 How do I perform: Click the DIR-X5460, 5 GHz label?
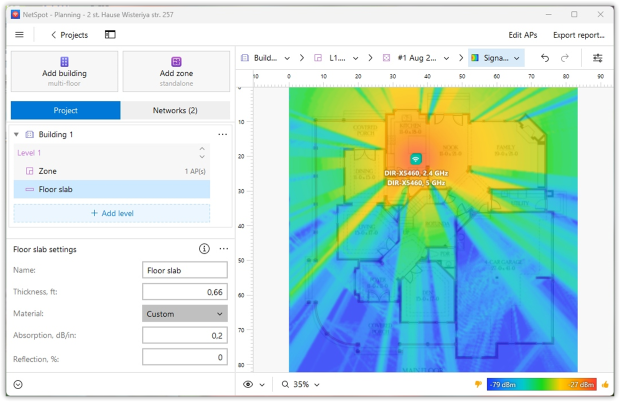pos(416,183)
